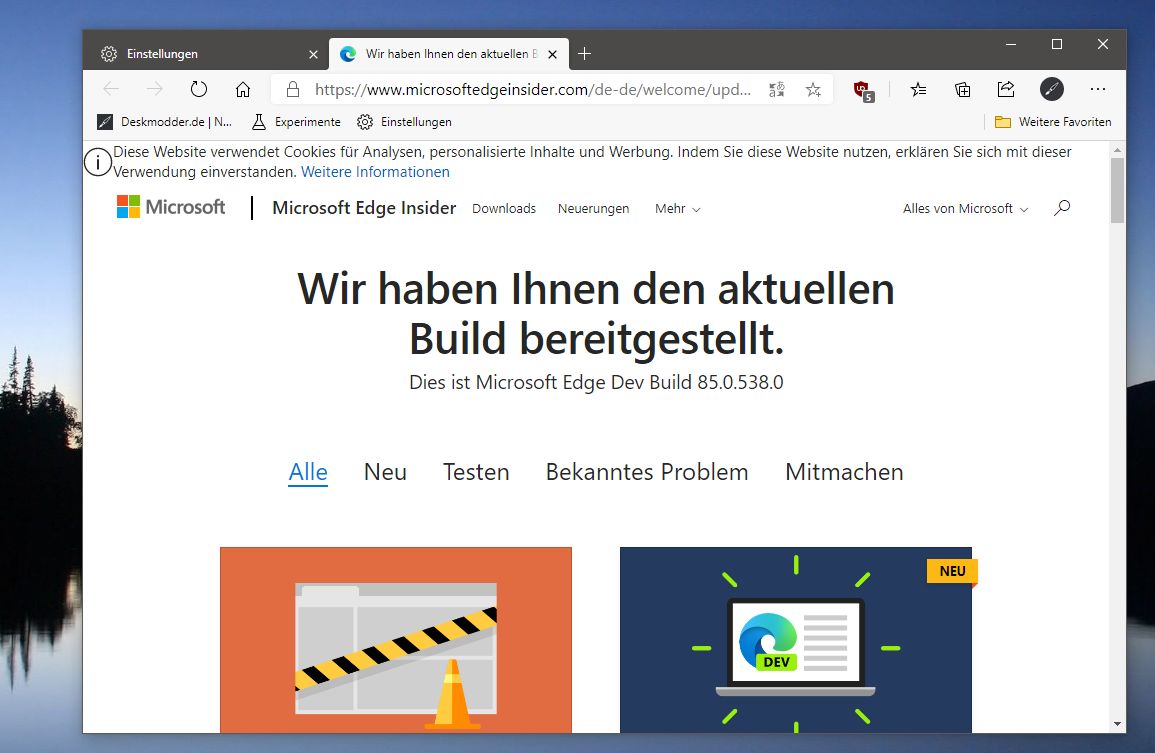Open the Neuerungen menu item
The height and width of the screenshot is (753, 1155).
(x=594, y=209)
